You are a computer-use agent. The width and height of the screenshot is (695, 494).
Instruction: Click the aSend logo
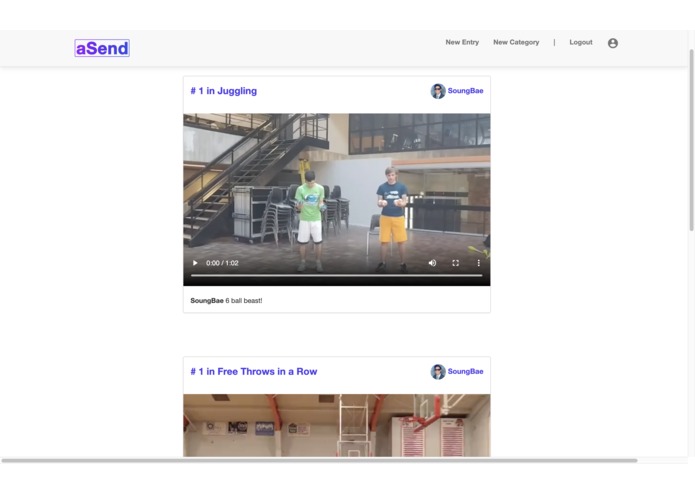click(x=102, y=48)
